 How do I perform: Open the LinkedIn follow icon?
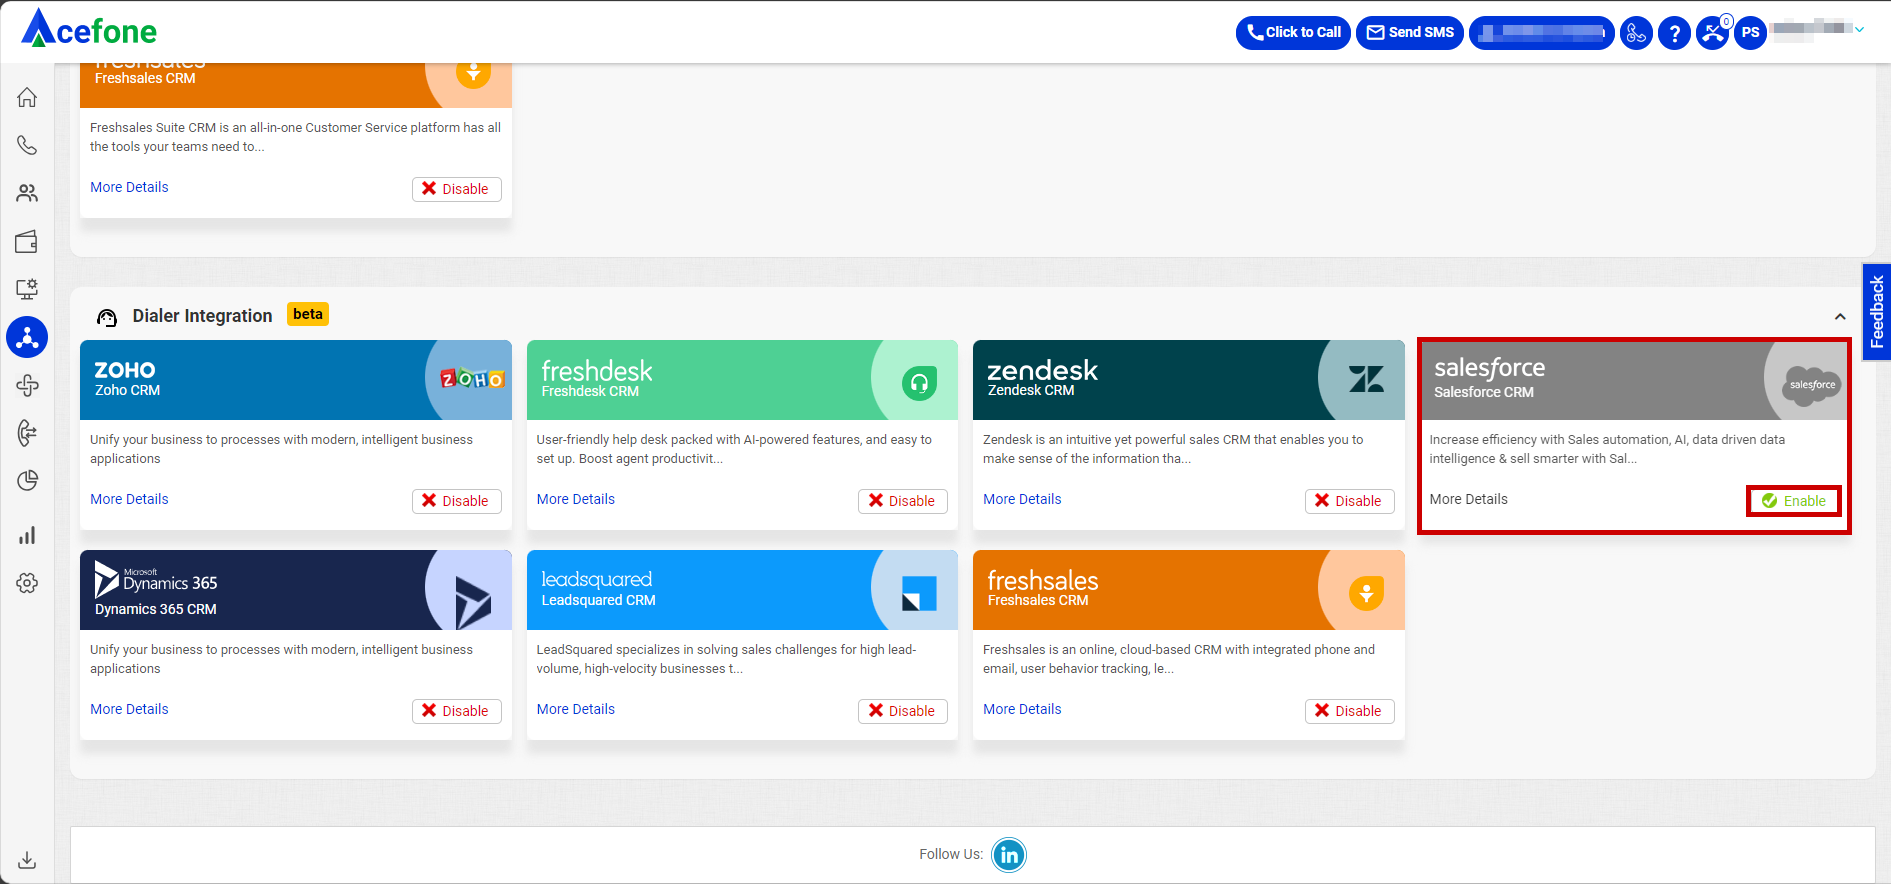pyautogui.click(x=1009, y=855)
